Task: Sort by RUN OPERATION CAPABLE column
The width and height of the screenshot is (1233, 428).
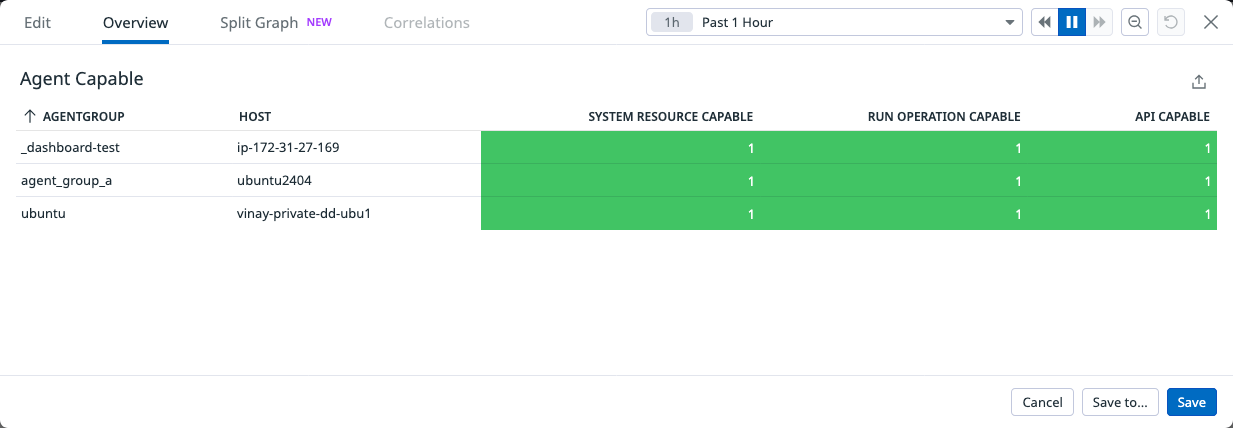Action: (x=943, y=117)
